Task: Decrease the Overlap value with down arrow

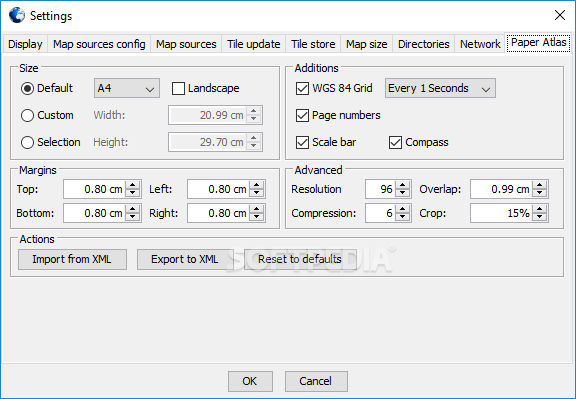Action: pos(540,193)
